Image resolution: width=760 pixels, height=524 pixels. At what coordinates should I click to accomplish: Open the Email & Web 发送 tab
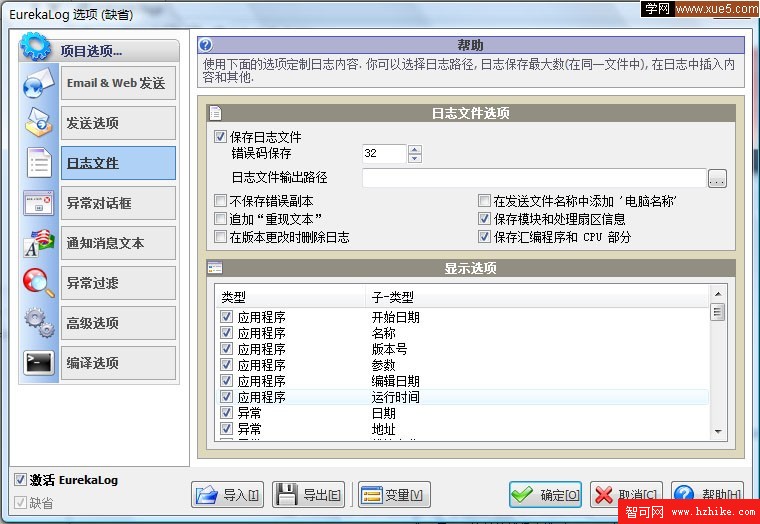click(118, 83)
